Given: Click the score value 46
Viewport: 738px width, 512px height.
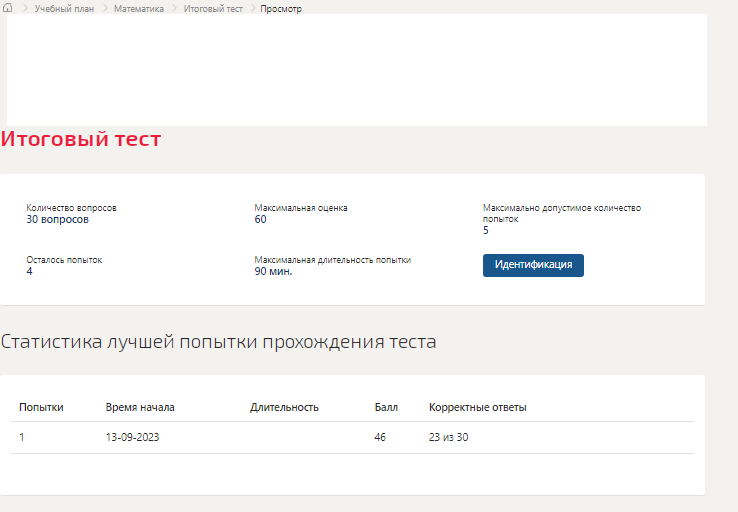Looking at the screenshot, I should [380, 437].
